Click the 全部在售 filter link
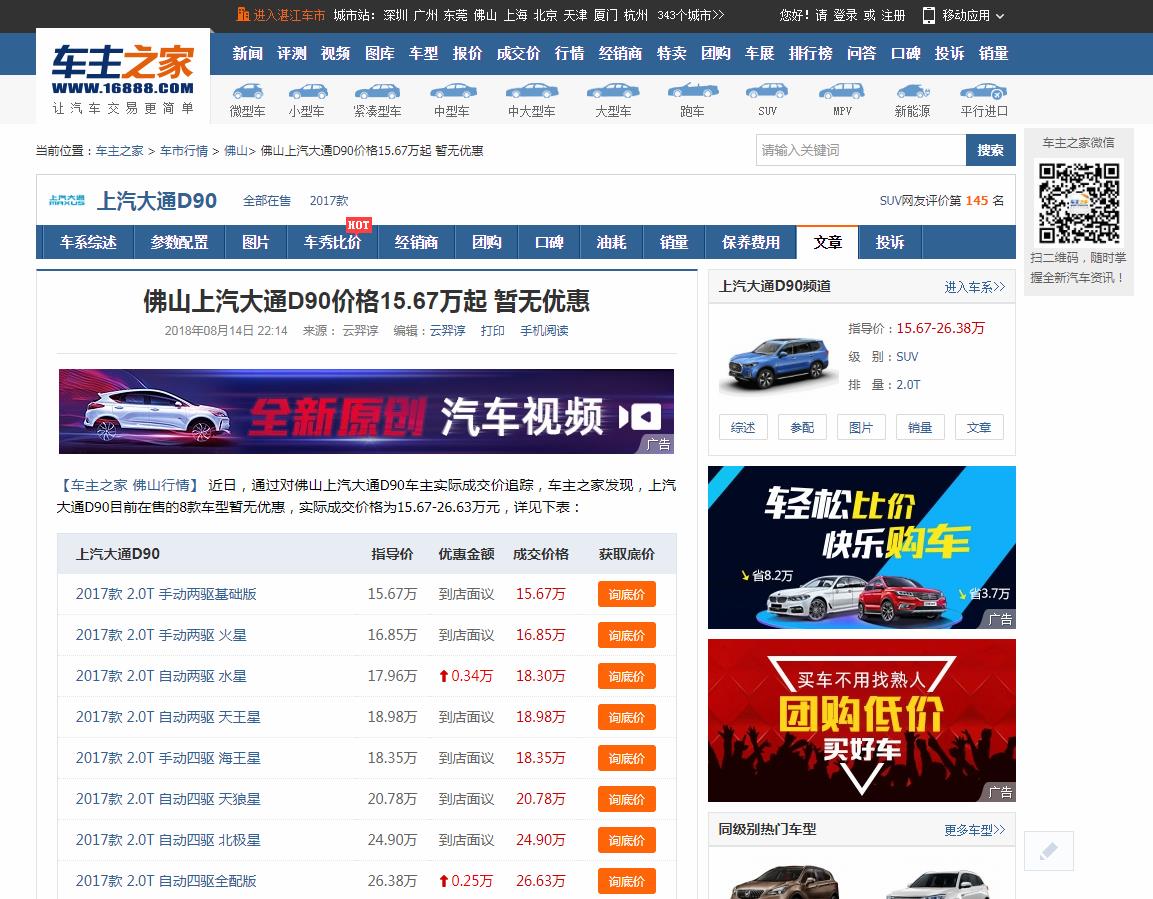 click(267, 201)
